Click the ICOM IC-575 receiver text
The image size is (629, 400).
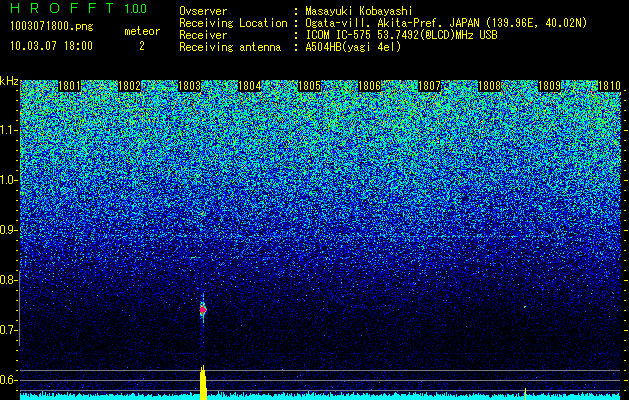[x=401, y=35]
